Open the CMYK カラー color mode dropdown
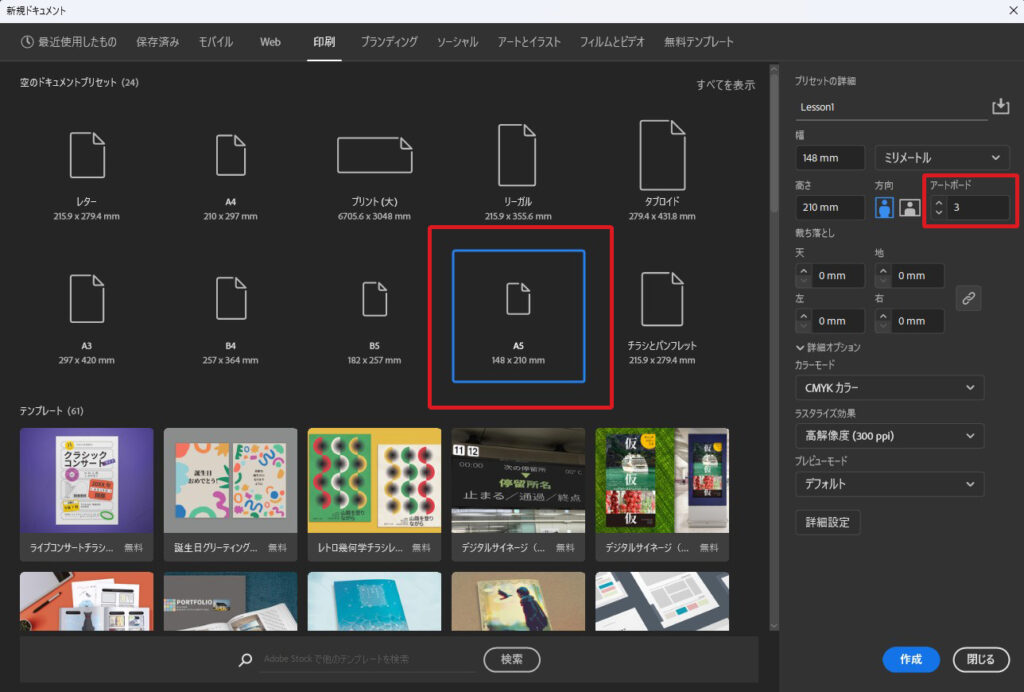 [889, 388]
